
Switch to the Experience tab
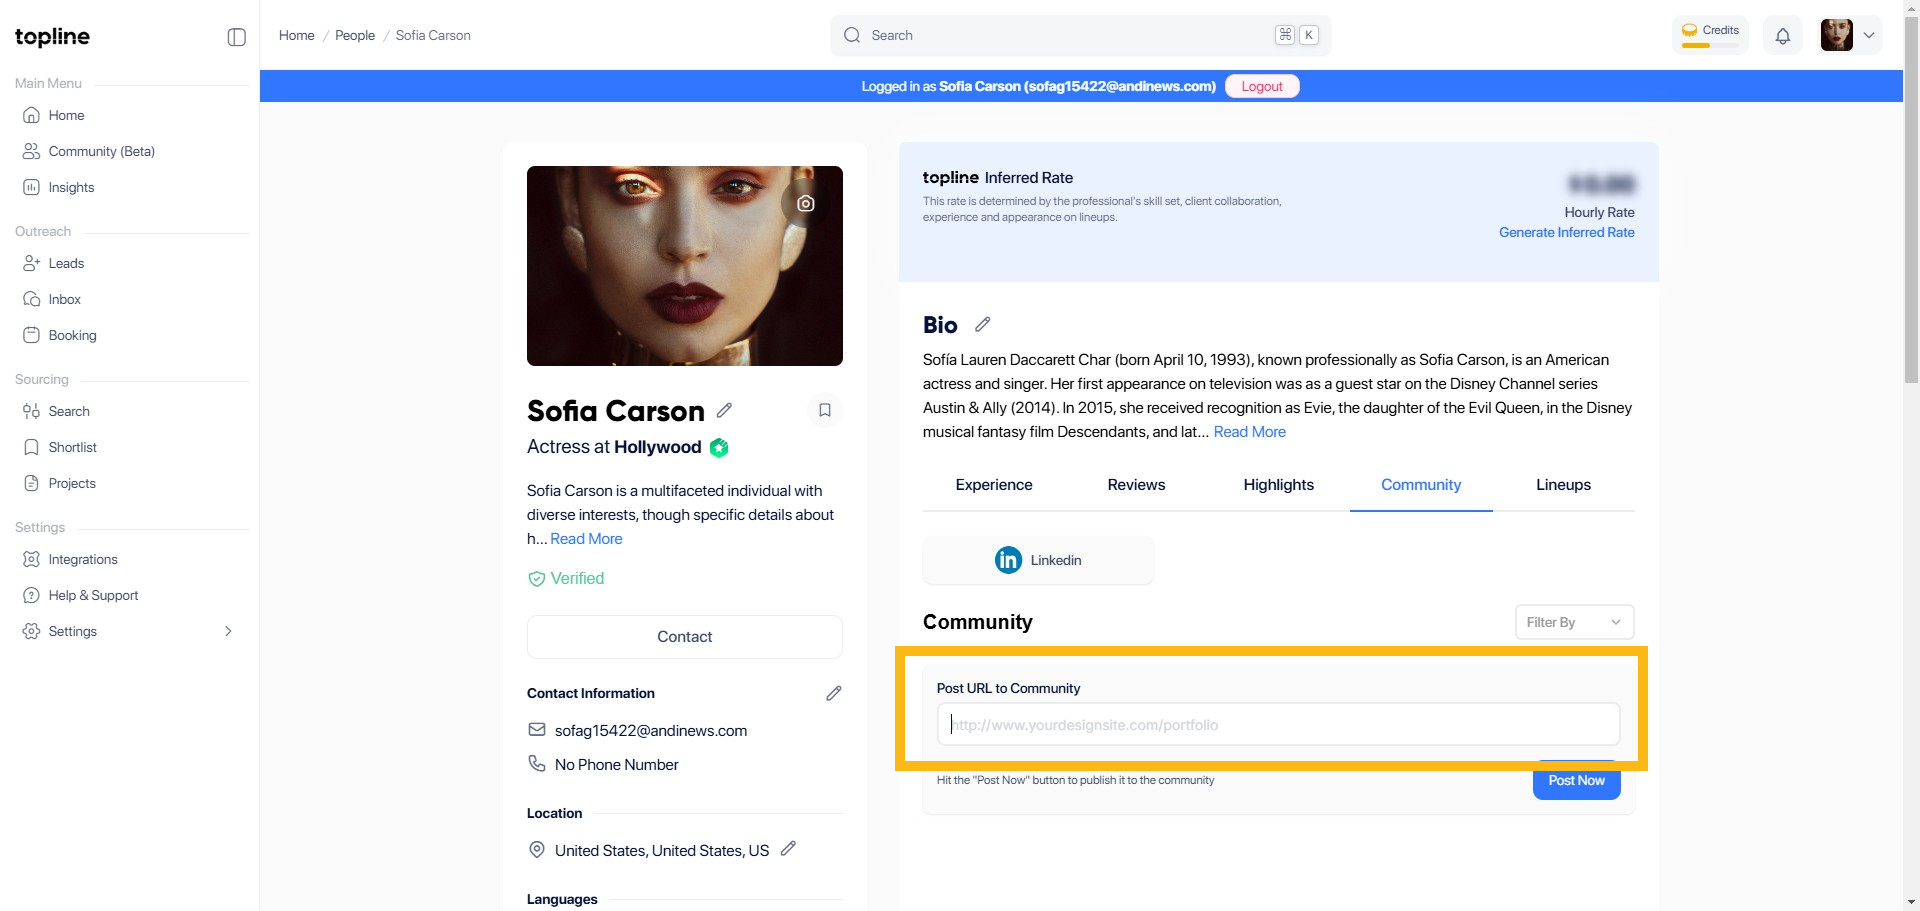(x=993, y=485)
